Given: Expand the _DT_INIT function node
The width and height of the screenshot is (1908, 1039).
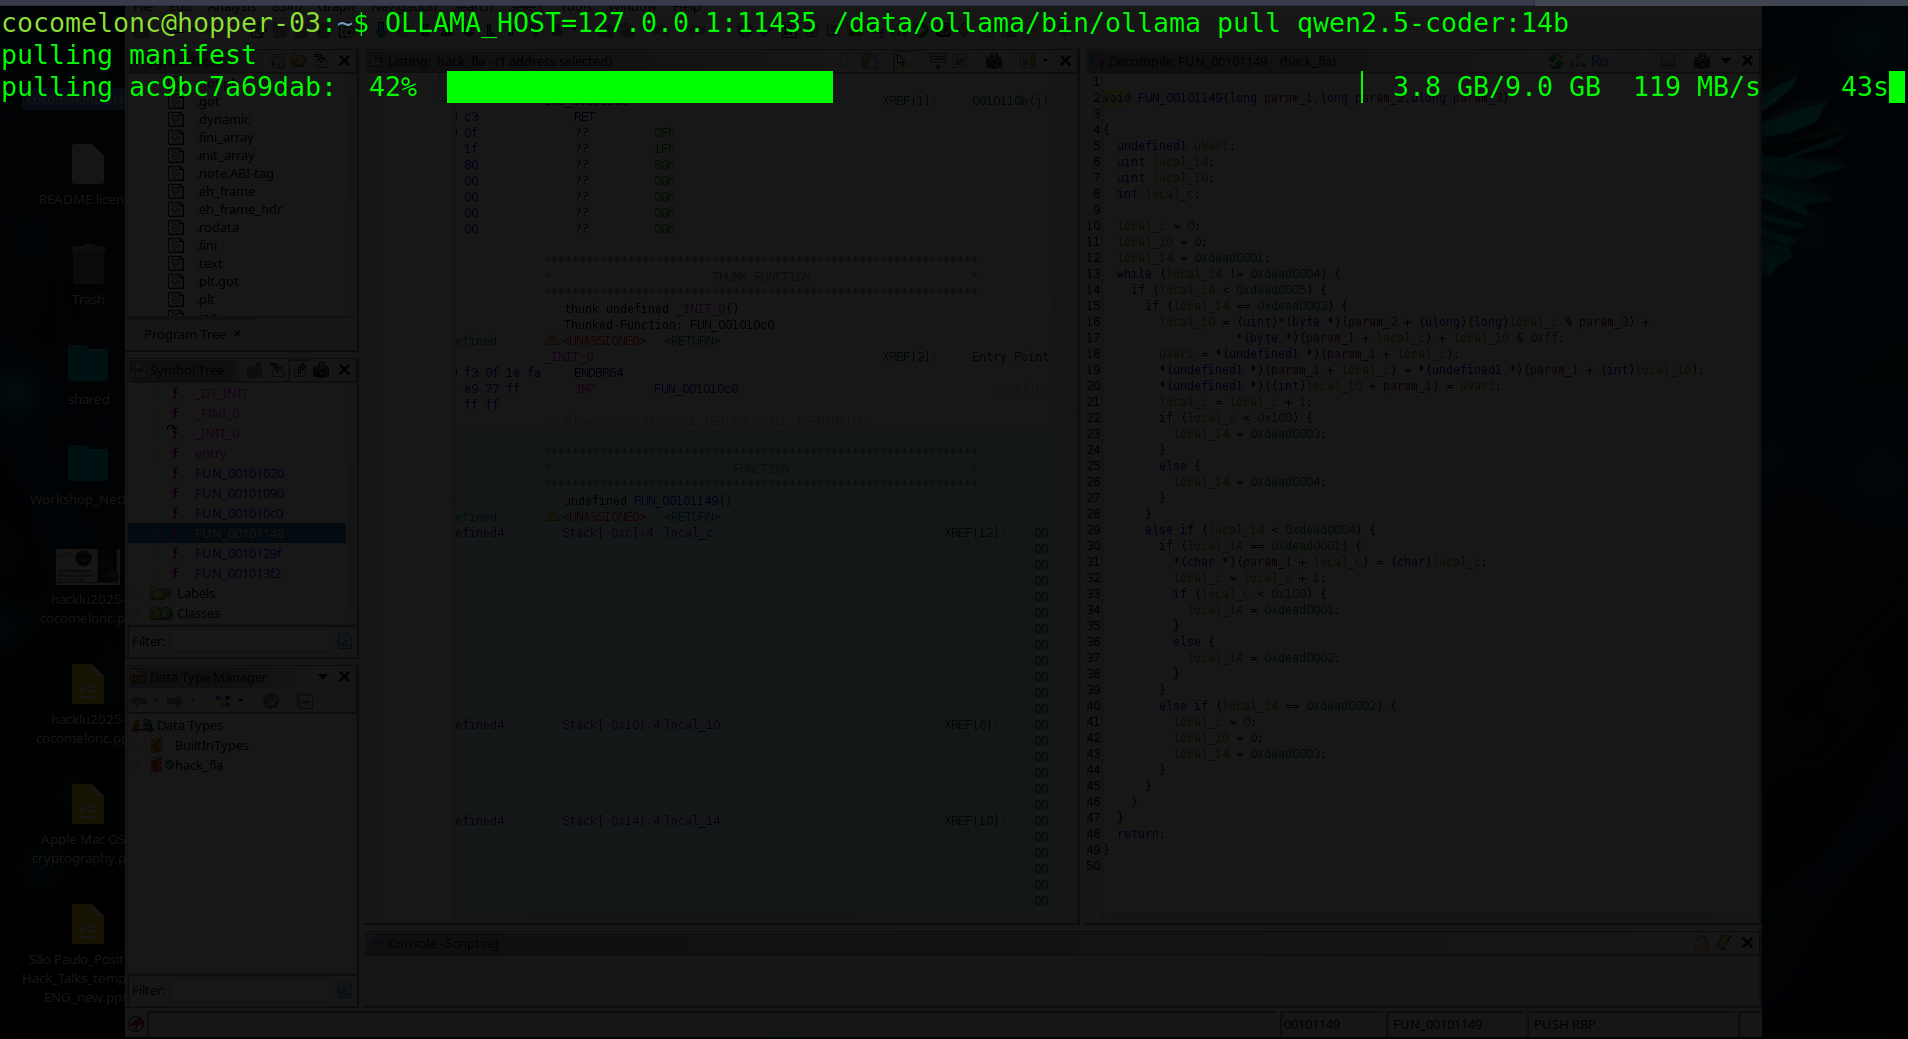Looking at the screenshot, I should (156, 394).
